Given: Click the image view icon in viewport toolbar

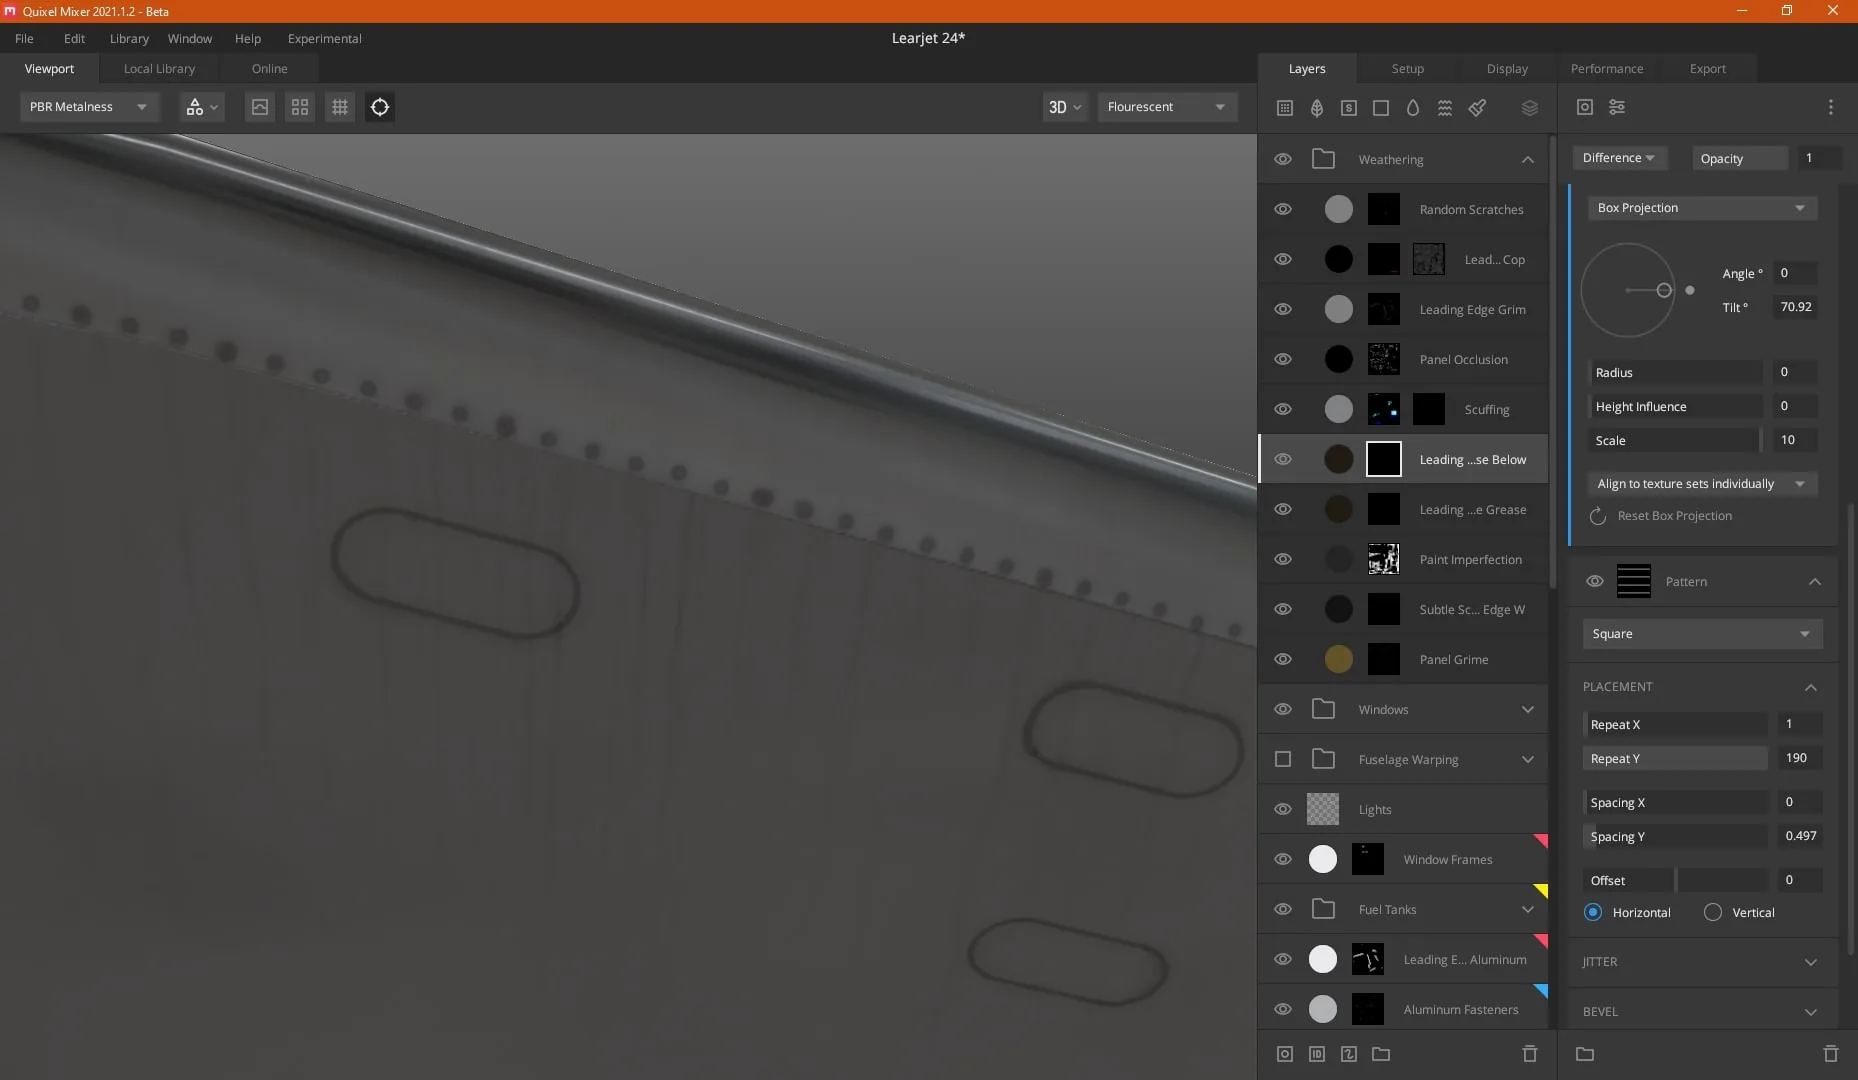Looking at the screenshot, I should [260, 107].
